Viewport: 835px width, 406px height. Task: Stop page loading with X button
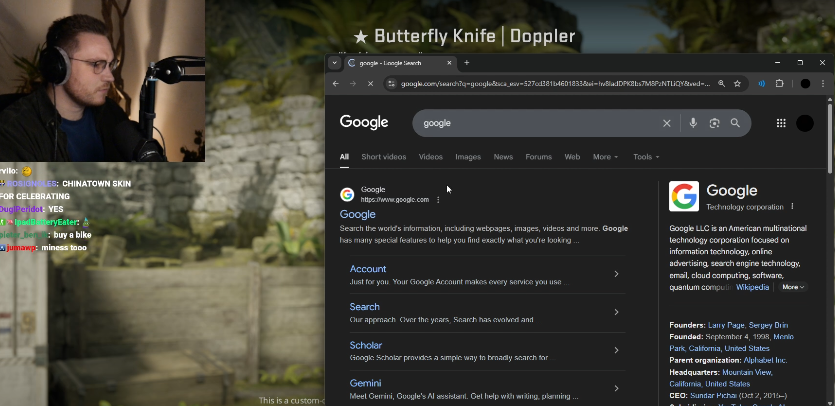click(x=371, y=84)
